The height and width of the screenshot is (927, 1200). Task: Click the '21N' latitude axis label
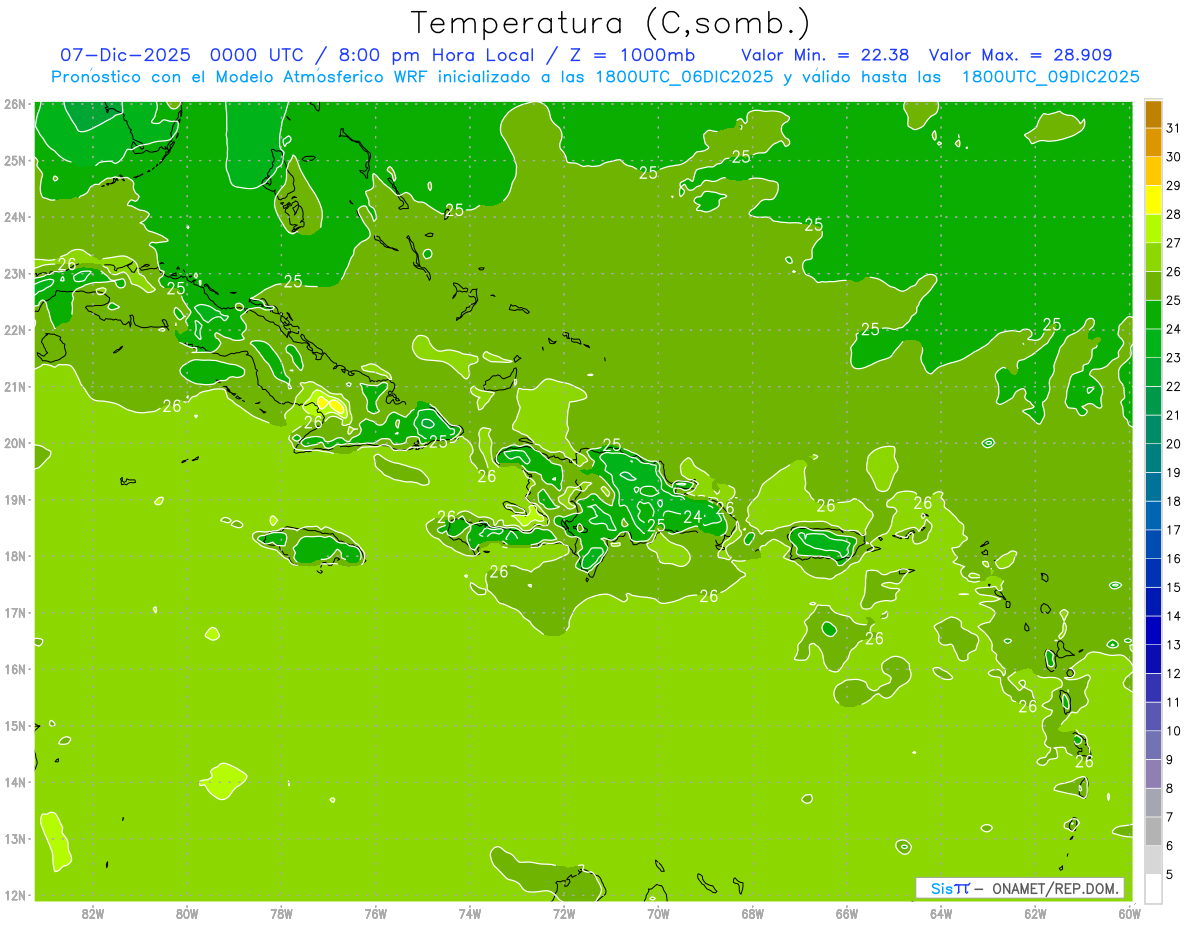click(x=14, y=386)
